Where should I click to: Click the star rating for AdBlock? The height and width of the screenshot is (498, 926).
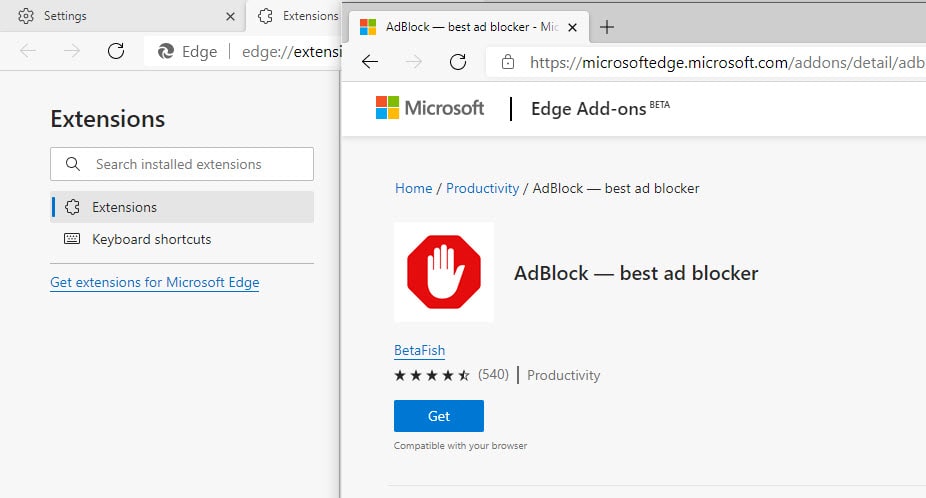tap(432, 375)
